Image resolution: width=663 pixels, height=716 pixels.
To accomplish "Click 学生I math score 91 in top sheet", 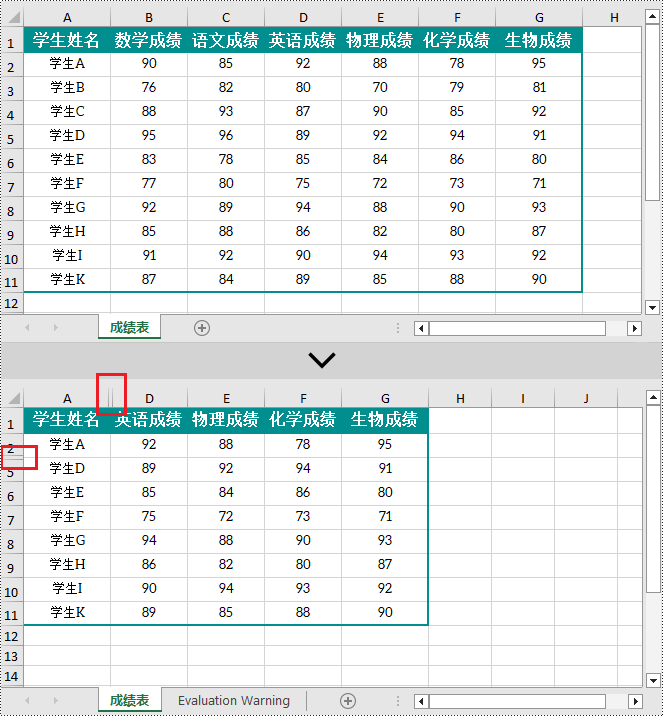I will click(148, 256).
